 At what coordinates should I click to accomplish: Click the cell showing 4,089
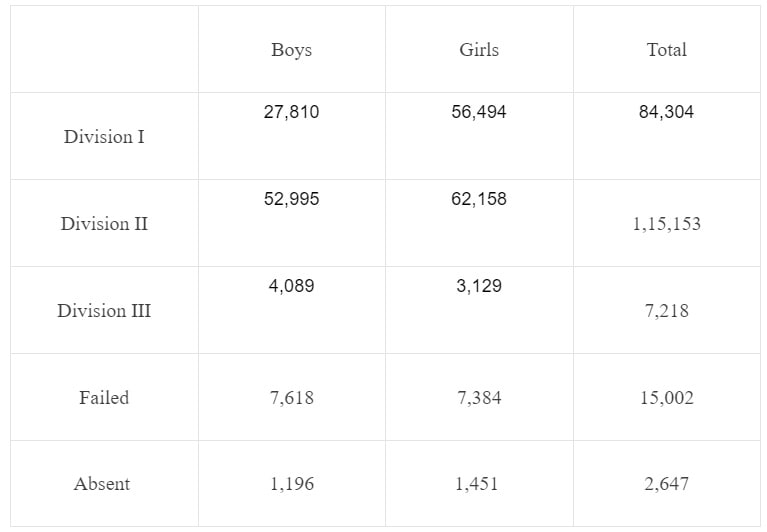point(292,286)
